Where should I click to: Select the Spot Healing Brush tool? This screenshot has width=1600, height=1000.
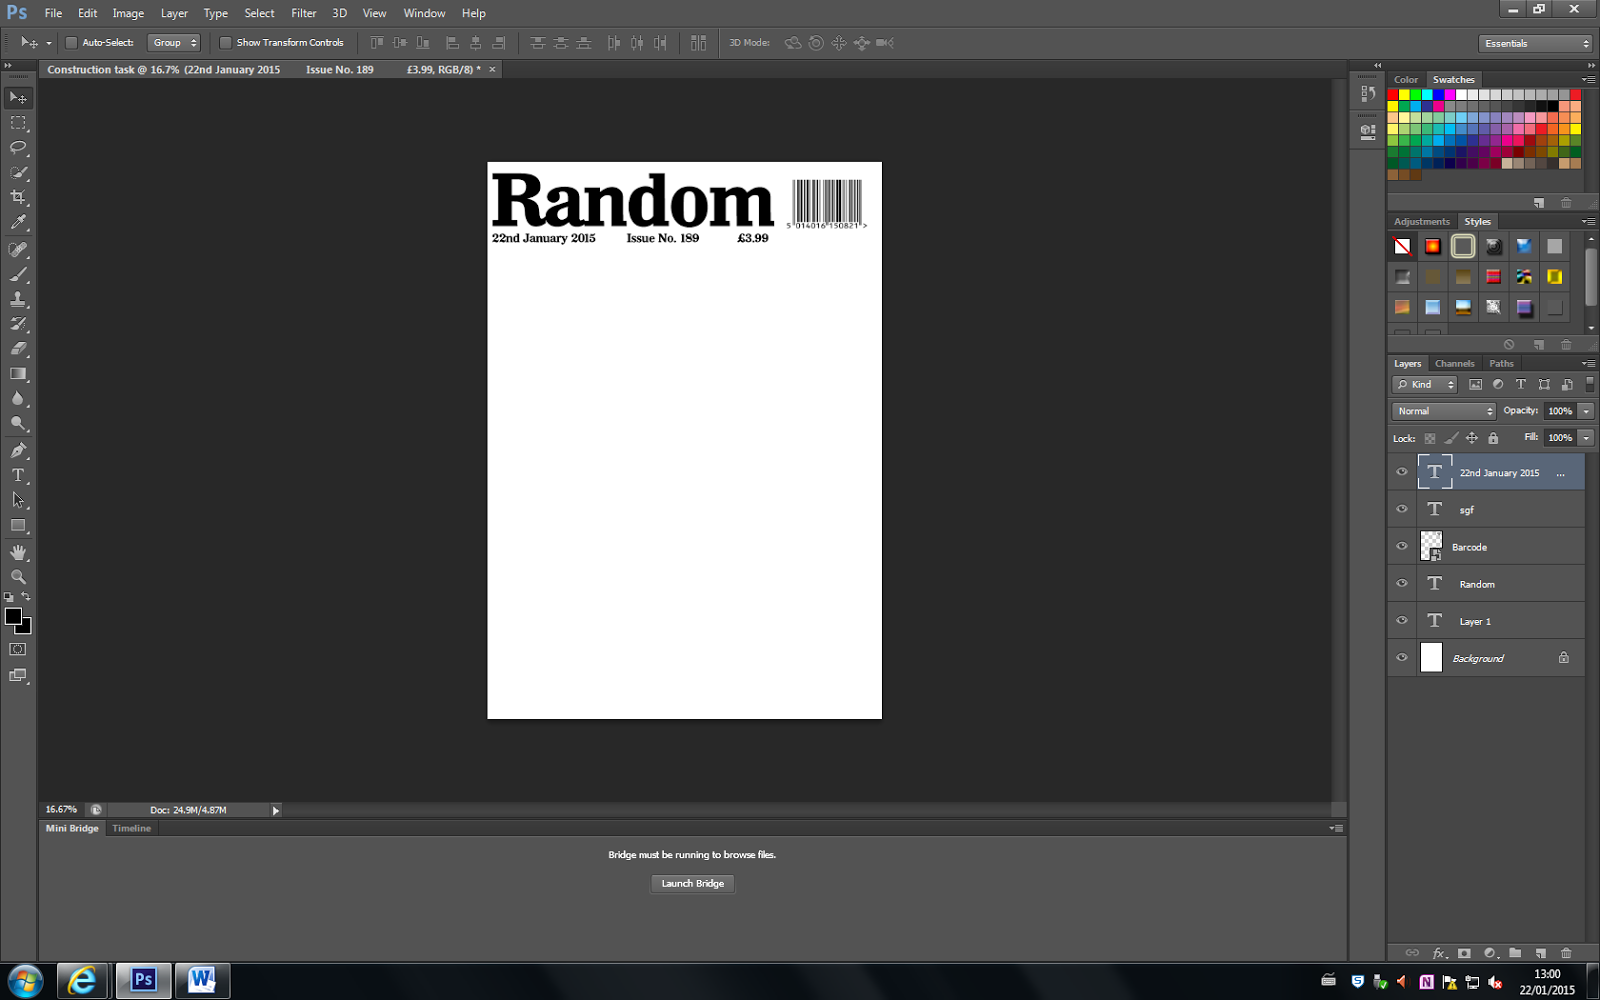click(18, 249)
